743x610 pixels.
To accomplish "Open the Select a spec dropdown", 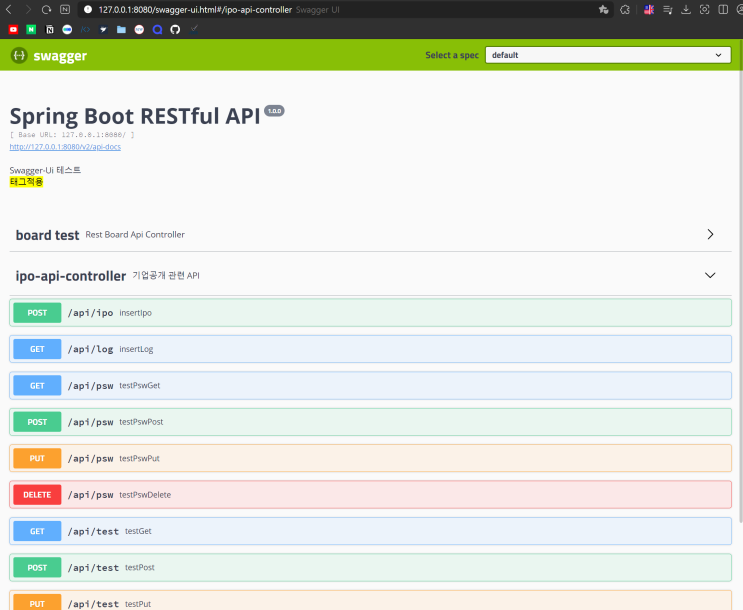I will tap(608, 55).
